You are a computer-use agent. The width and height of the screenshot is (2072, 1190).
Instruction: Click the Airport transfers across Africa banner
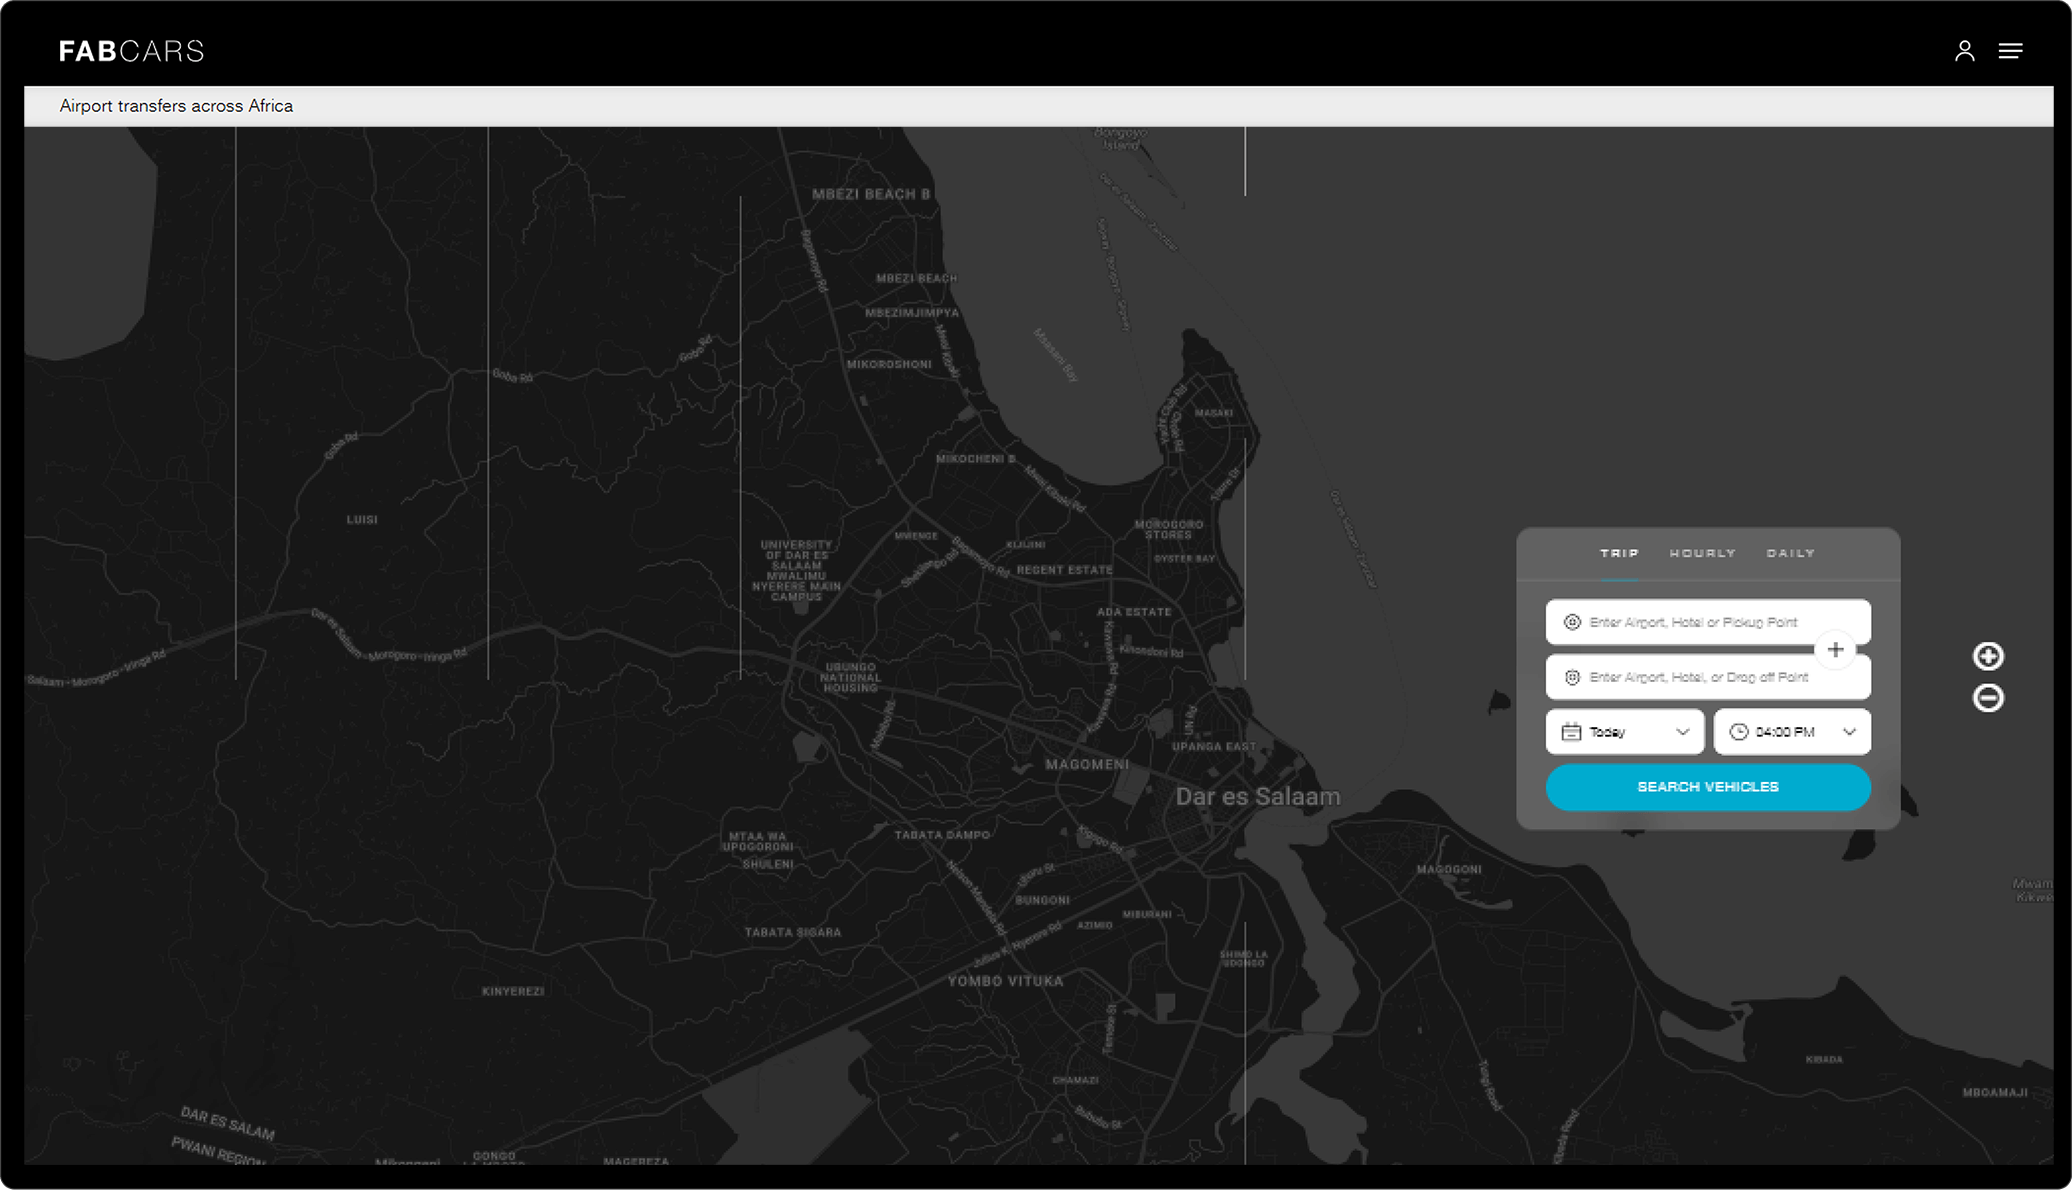tap(176, 106)
